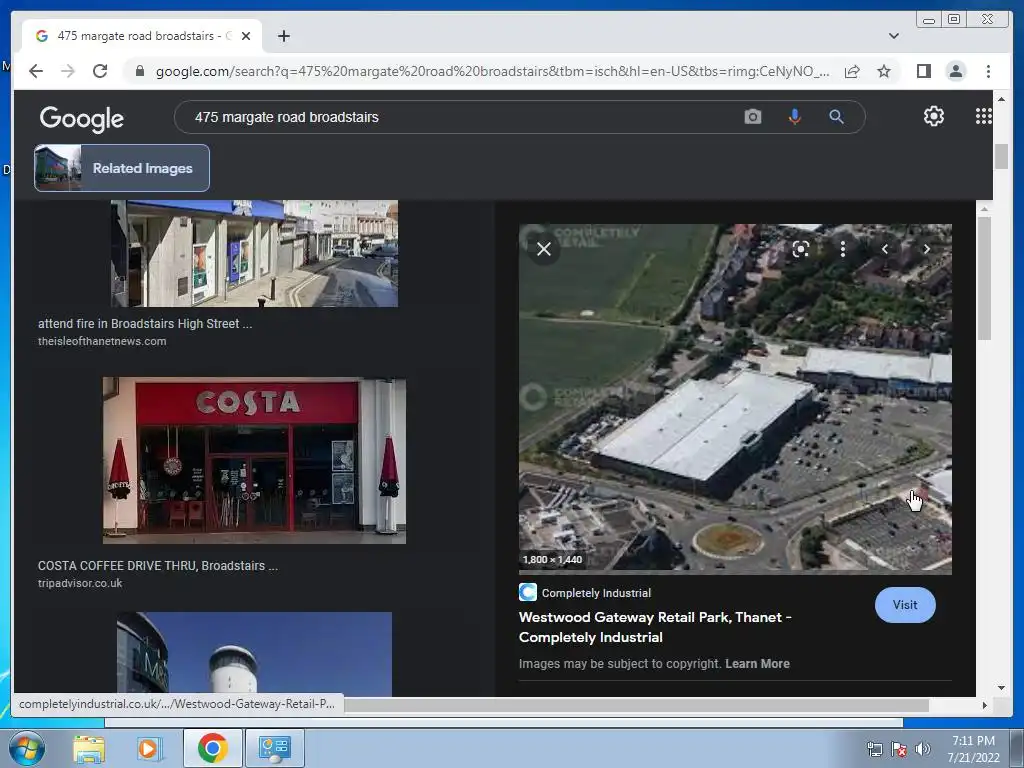1024x768 pixels.
Task: Open the preview more options menu
Action: (842, 249)
